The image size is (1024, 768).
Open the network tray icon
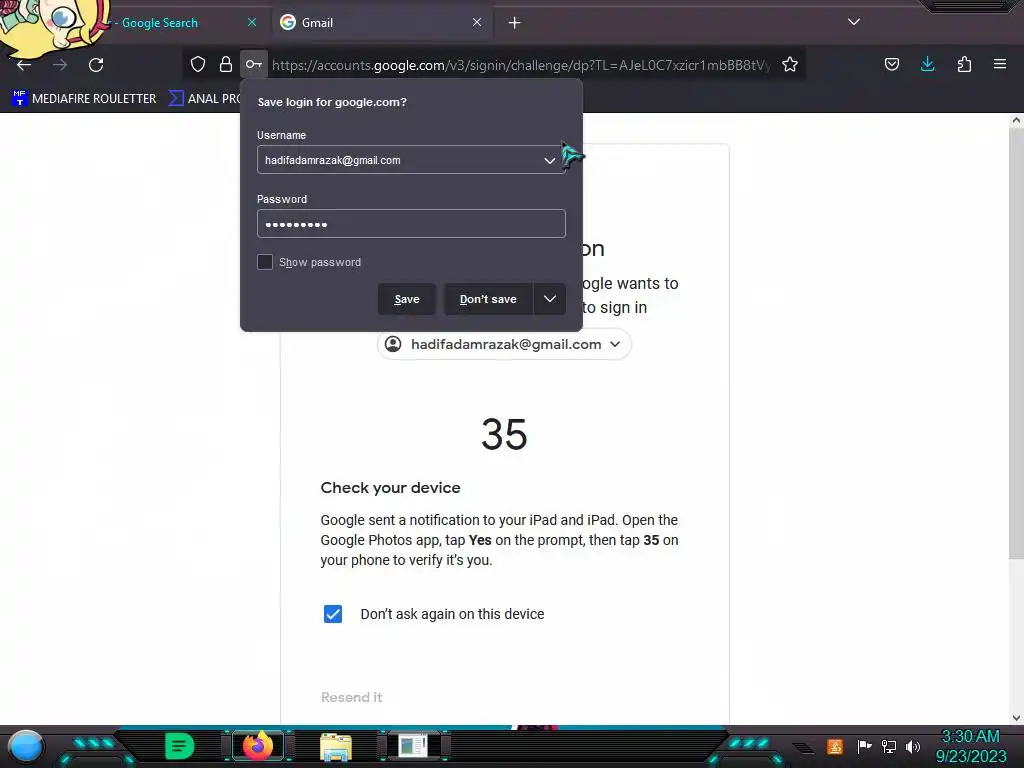click(x=889, y=746)
